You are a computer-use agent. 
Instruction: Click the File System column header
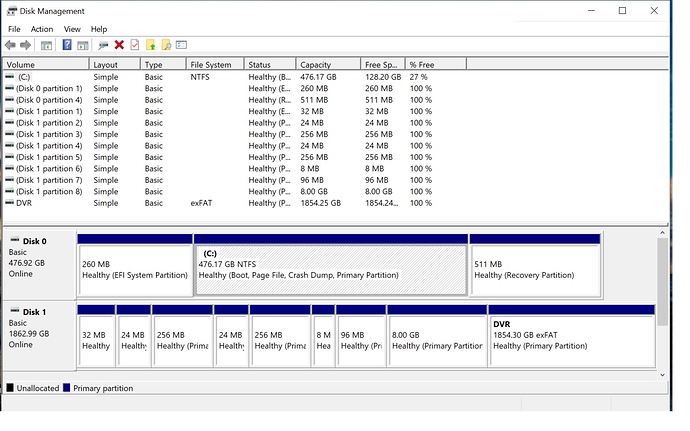click(x=210, y=64)
